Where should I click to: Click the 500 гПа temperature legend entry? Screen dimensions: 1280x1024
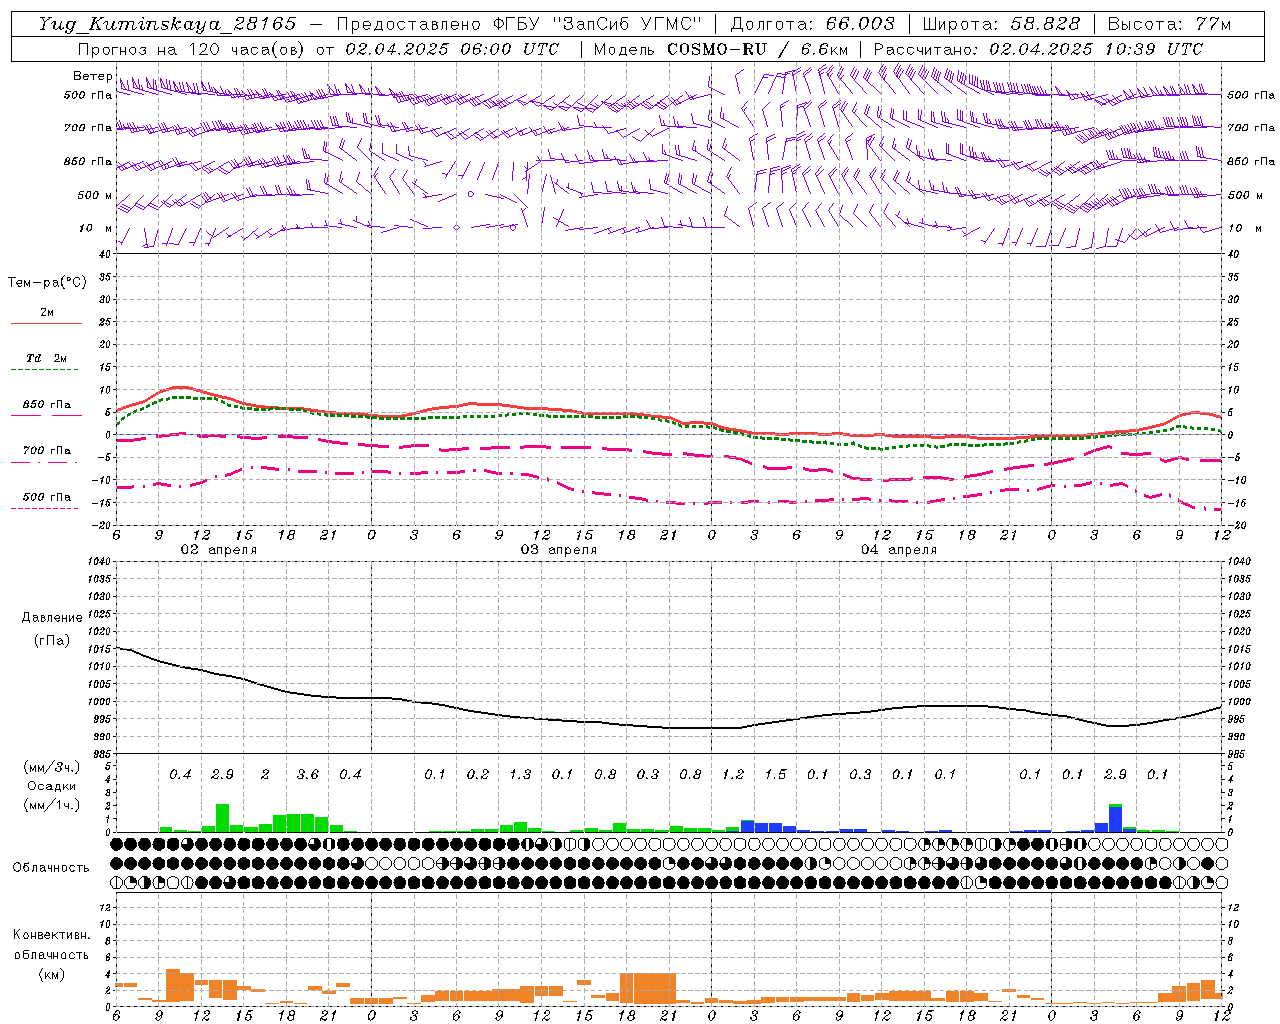click(46, 501)
